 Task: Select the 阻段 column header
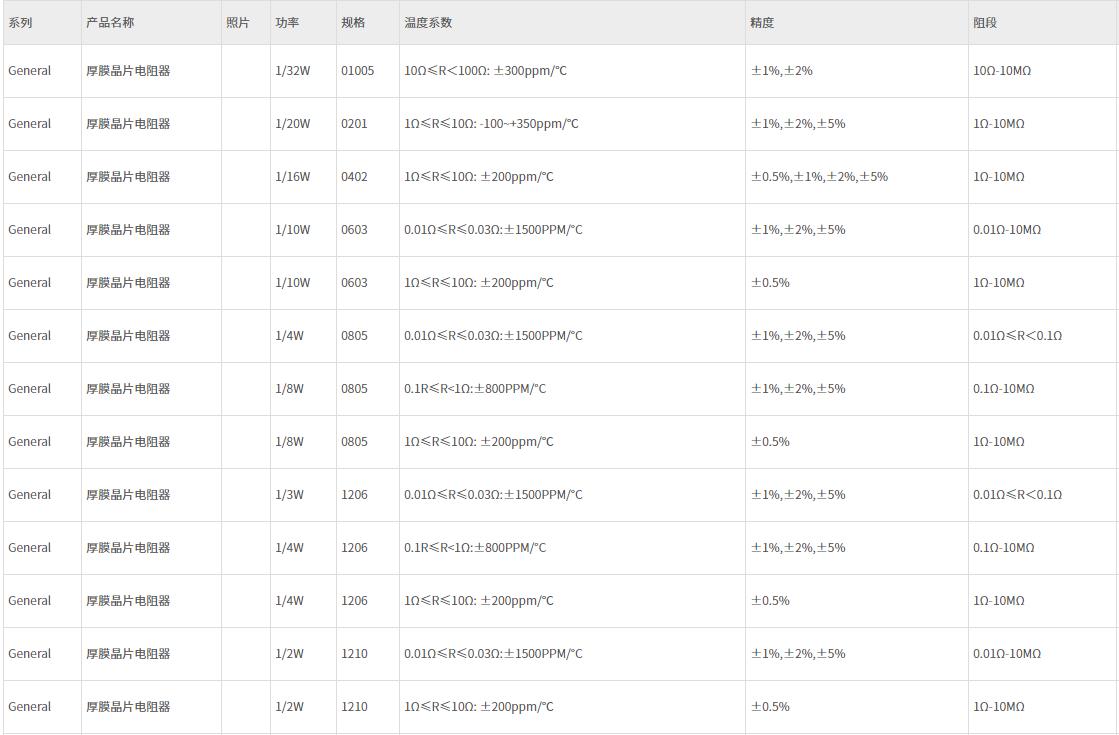pyautogui.click(x=985, y=22)
